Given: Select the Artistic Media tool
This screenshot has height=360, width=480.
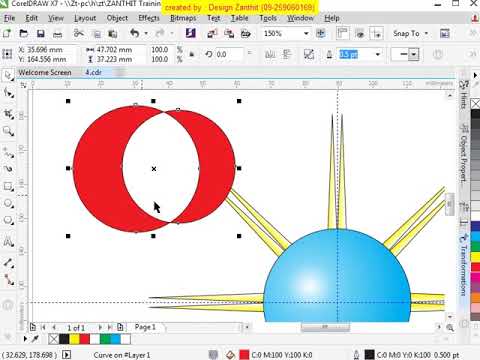Looking at the screenshot, I should [8, 169].
